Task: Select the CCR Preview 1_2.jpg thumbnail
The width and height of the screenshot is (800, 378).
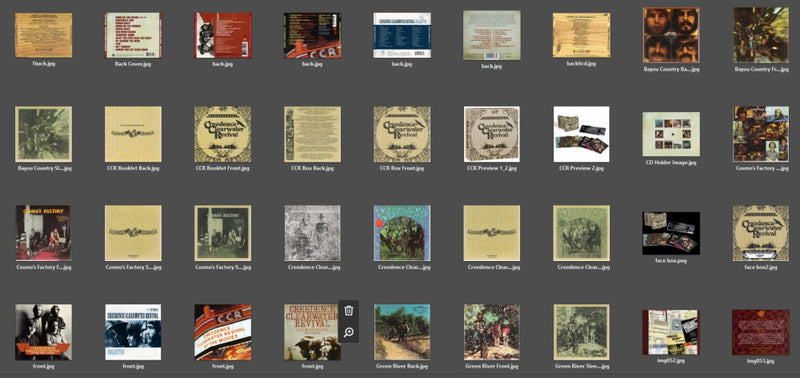Action: (x=492, y=134)
